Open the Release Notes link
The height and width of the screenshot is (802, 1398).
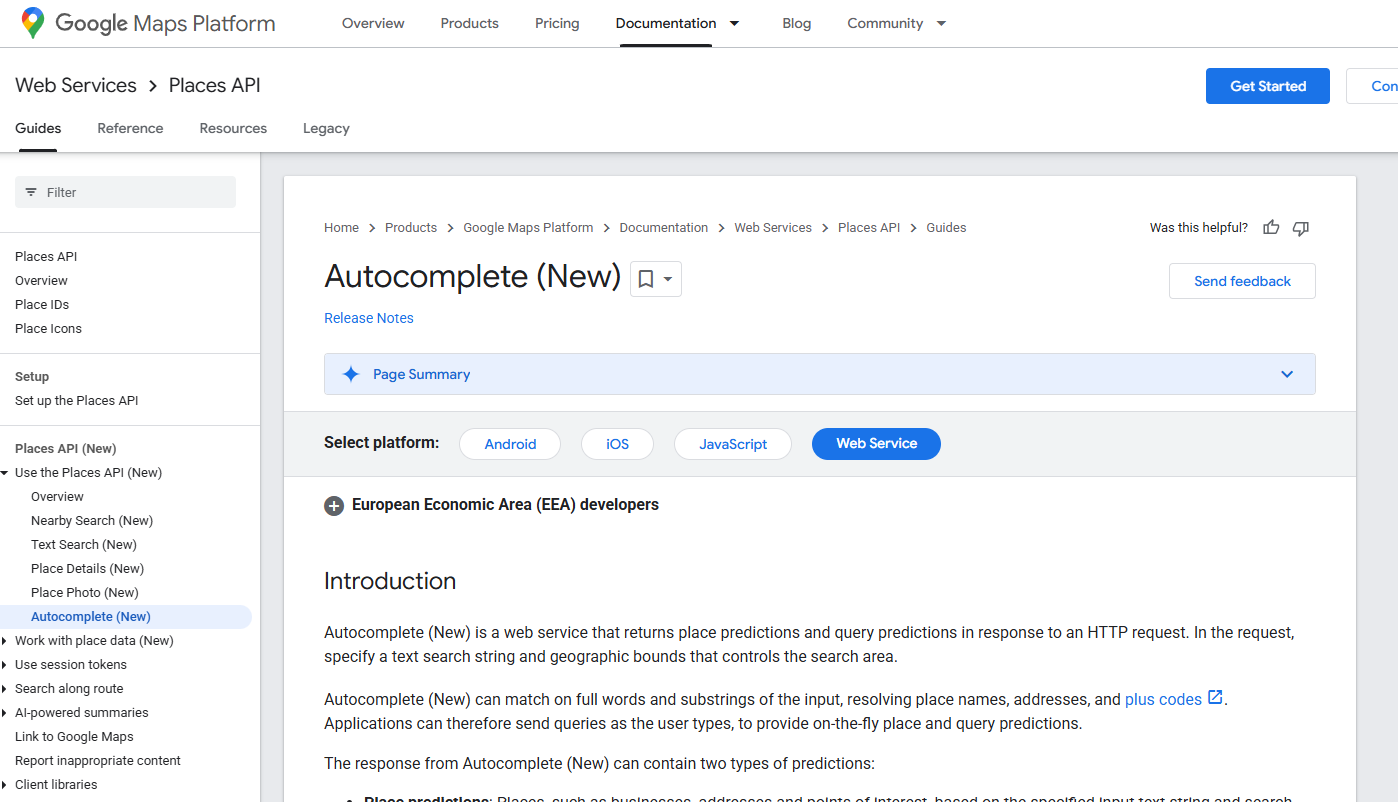(x=368, y=317)
